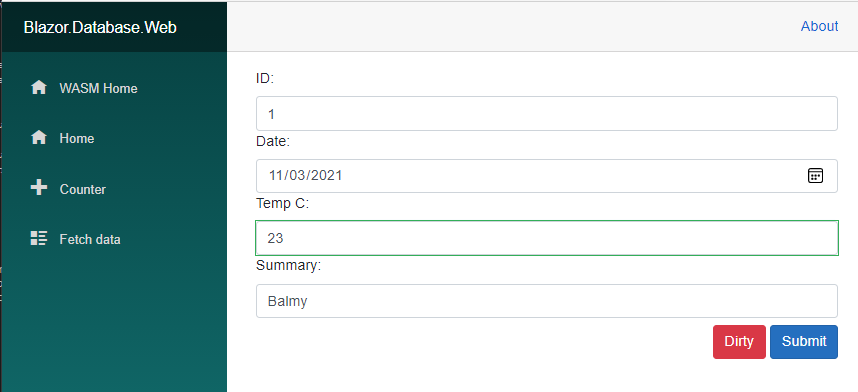Click the Blazor.Database.Web brand title
The height and width of the screenshot is (392, 858).
point(100,27)
